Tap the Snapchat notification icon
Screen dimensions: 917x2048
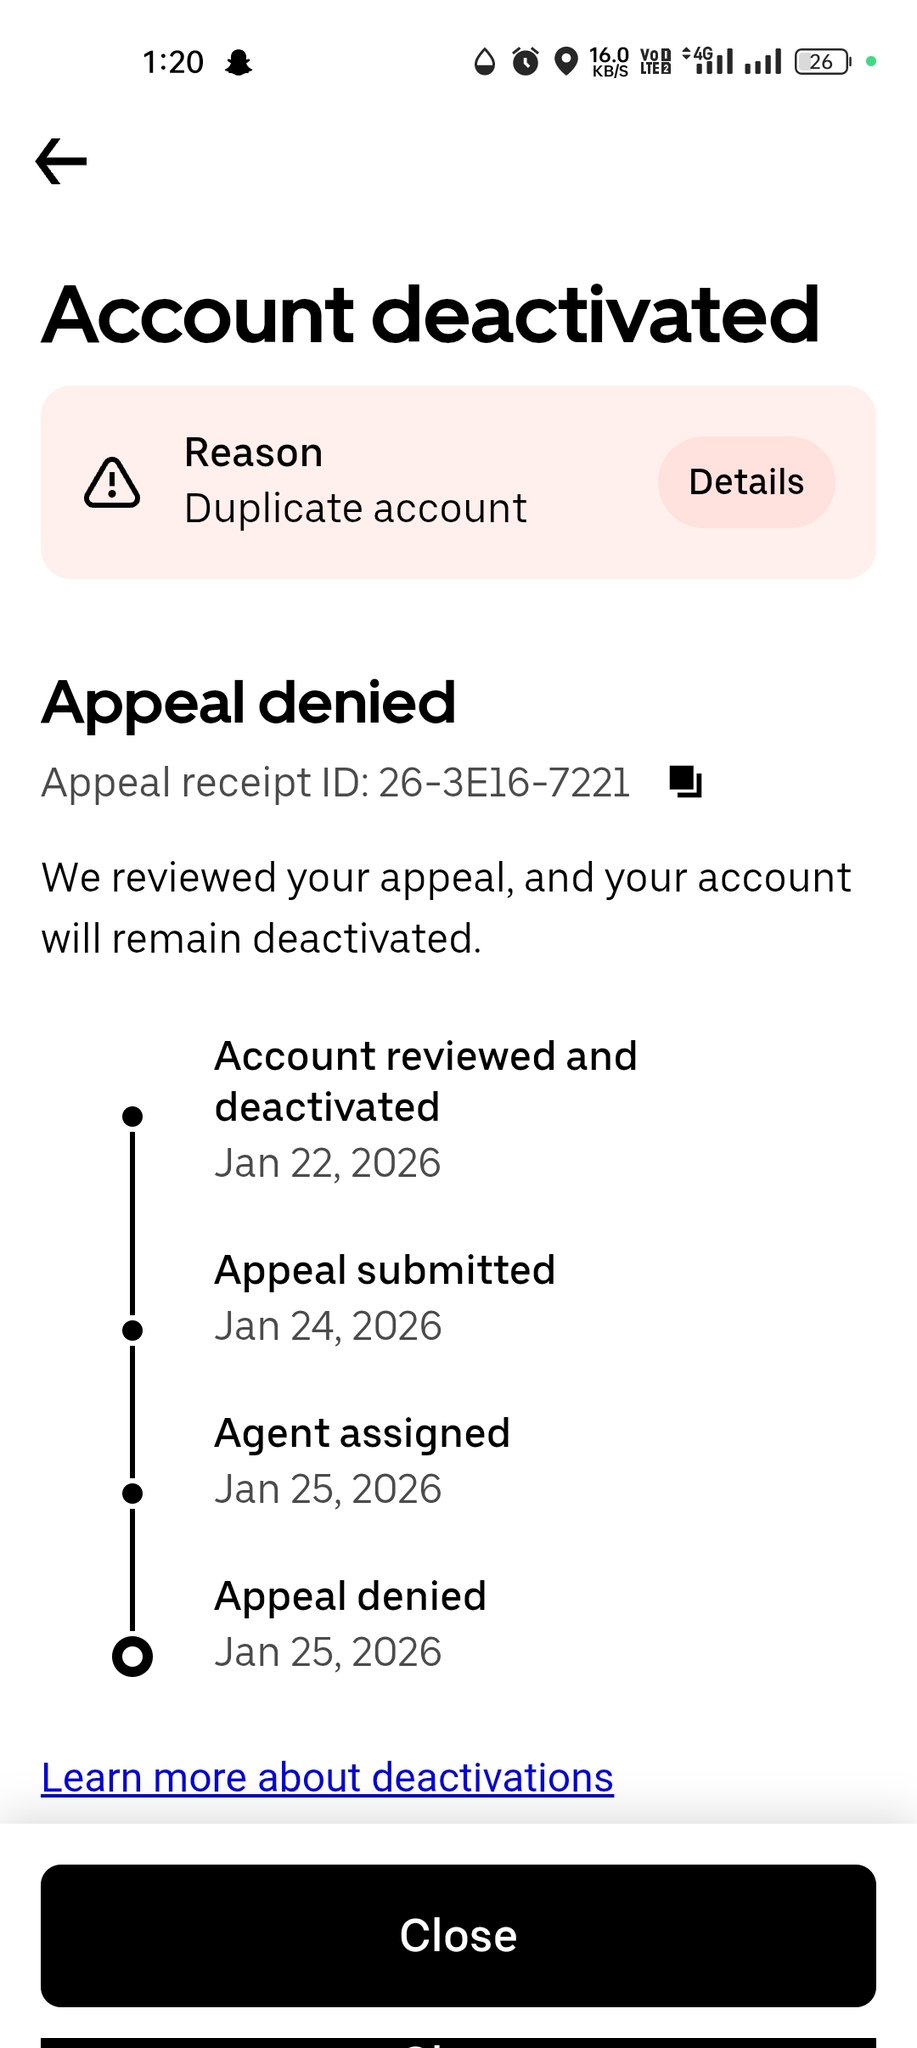click(x=238, y=63)
